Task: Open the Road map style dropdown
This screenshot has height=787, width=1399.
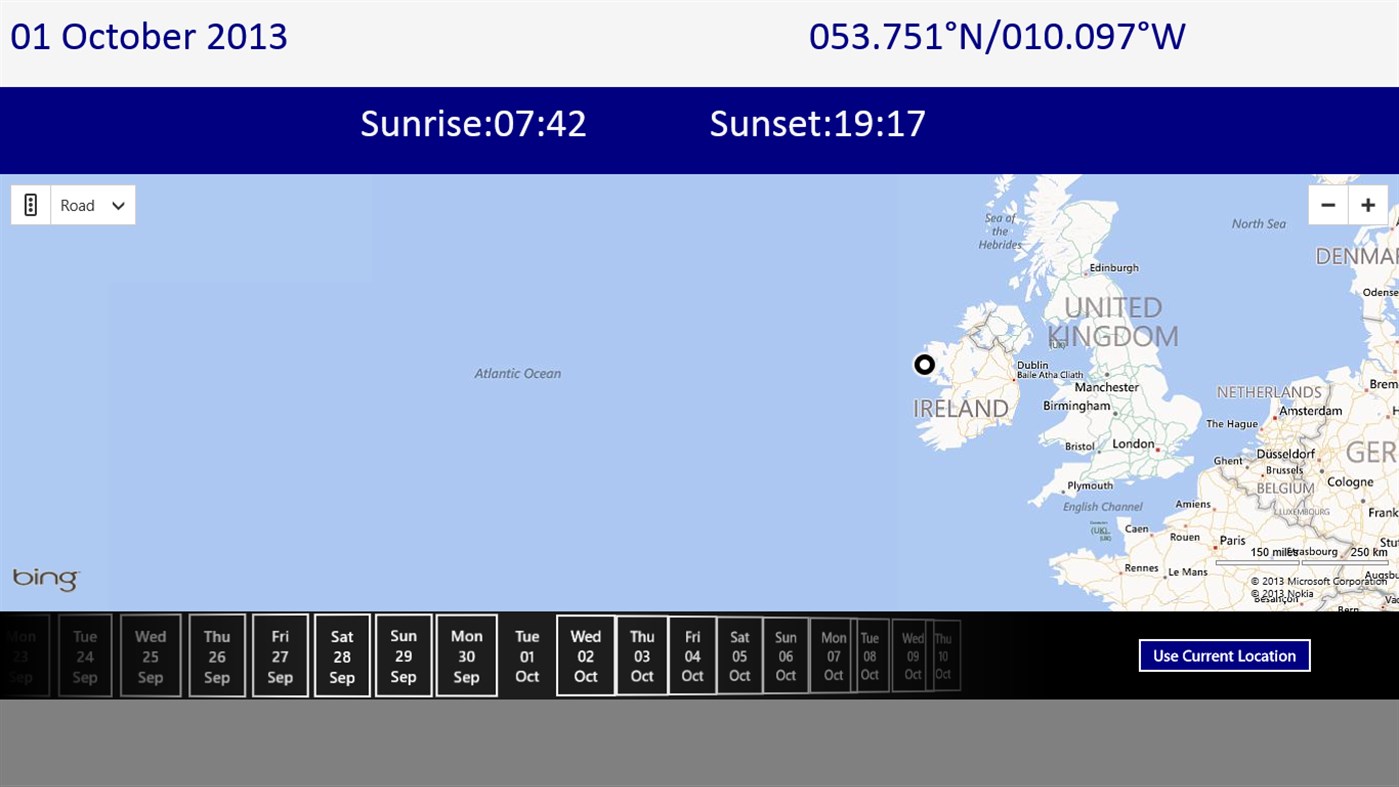Action: 78,204
